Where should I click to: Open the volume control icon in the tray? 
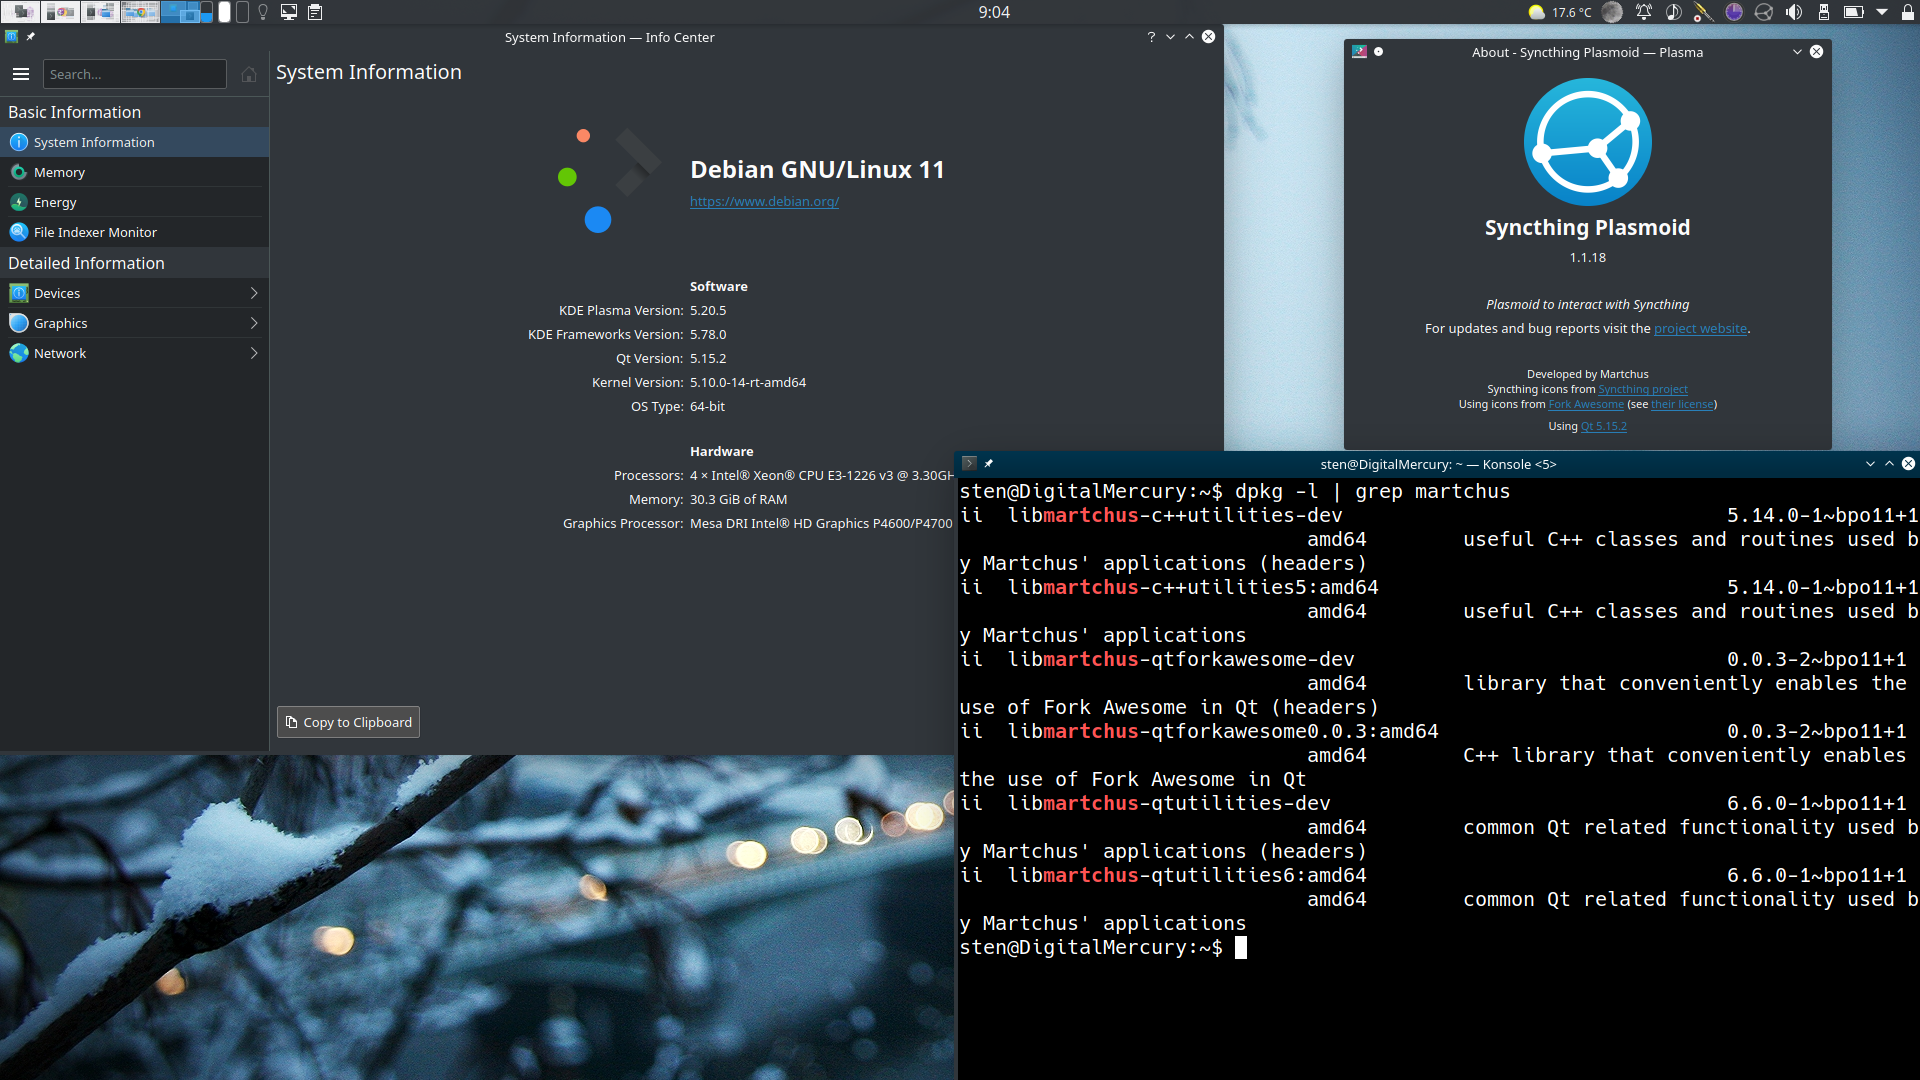click(x=1794, y=12)
